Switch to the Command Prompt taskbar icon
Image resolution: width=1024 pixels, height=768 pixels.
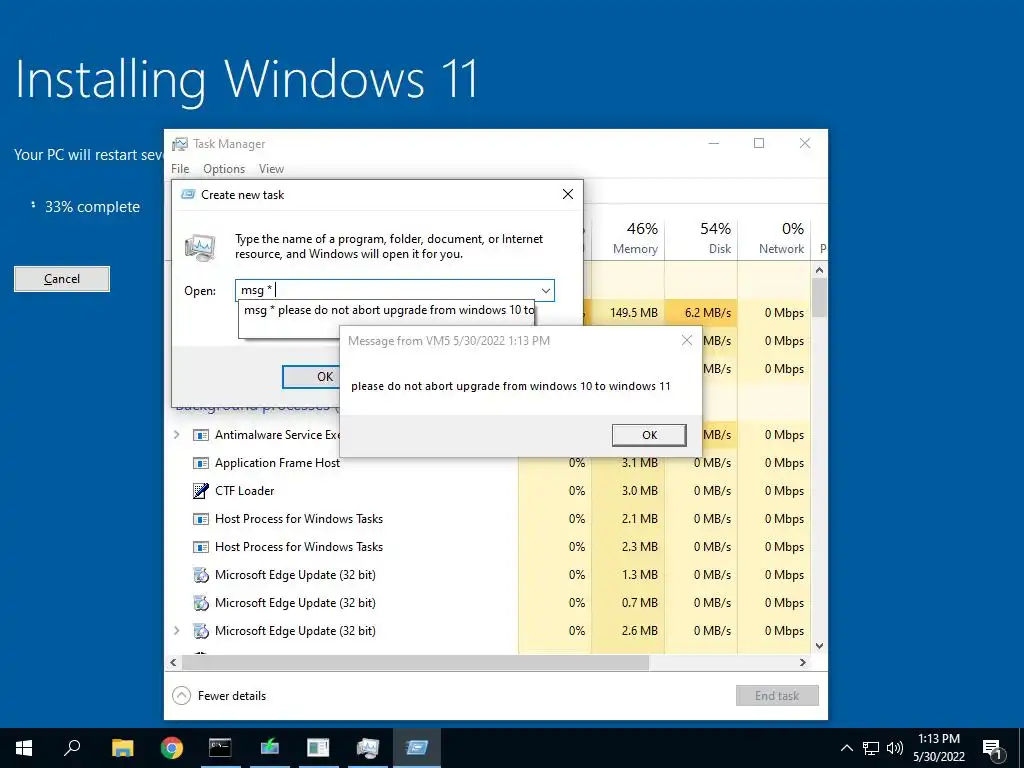(220, 748)
